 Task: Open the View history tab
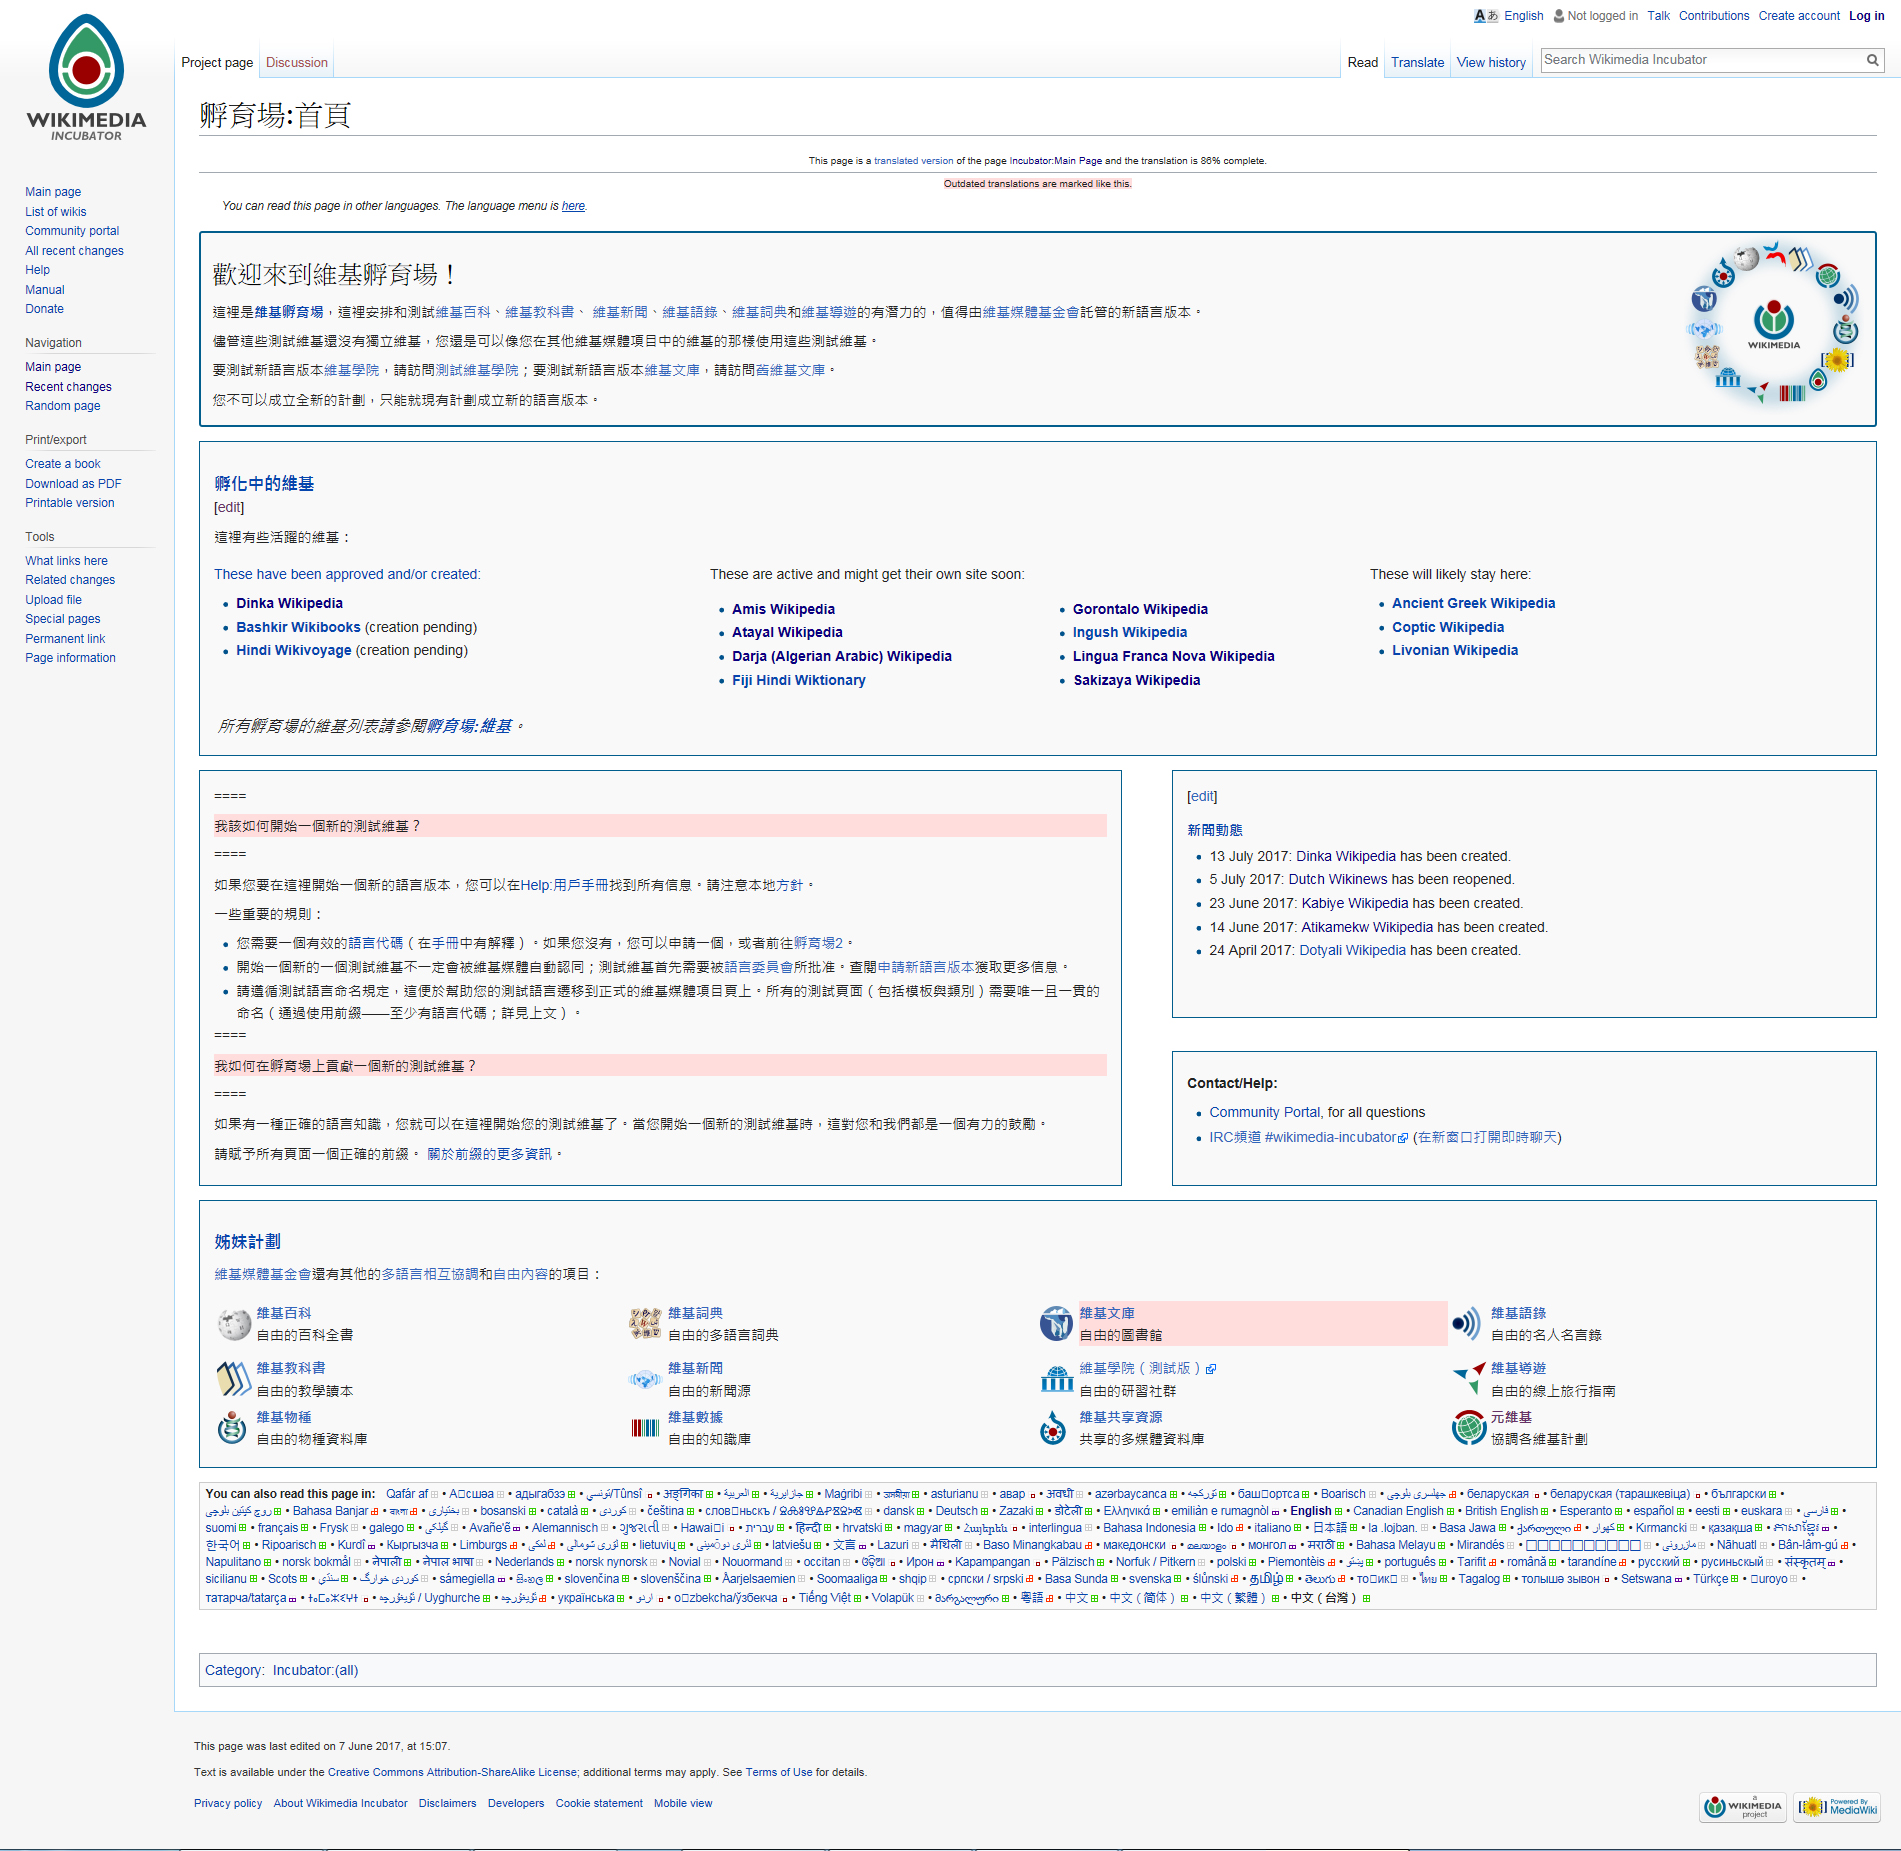click(1491, 62)
